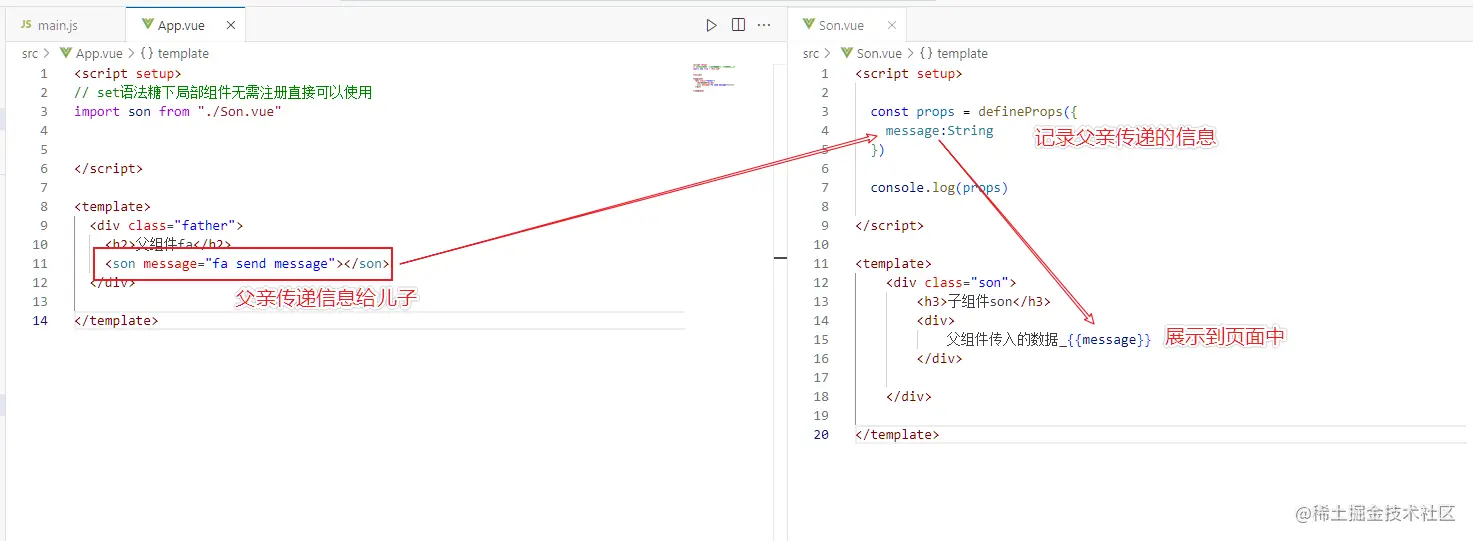Click 'message:String' in Son.vue
1473x541 pixels.
pyautogui.click(x=939, y=130)
